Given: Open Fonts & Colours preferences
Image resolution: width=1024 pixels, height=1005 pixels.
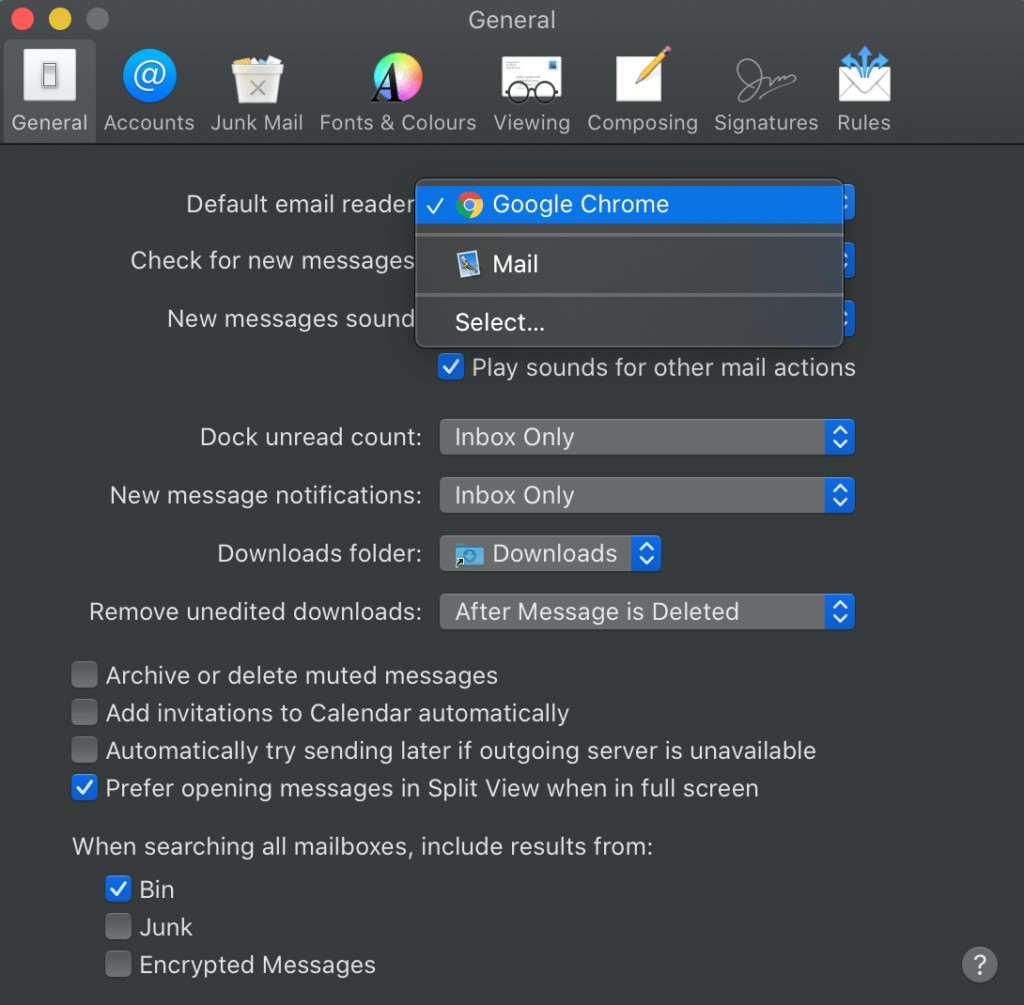Looking at the screenshot, I should click(x=397, y=88).
